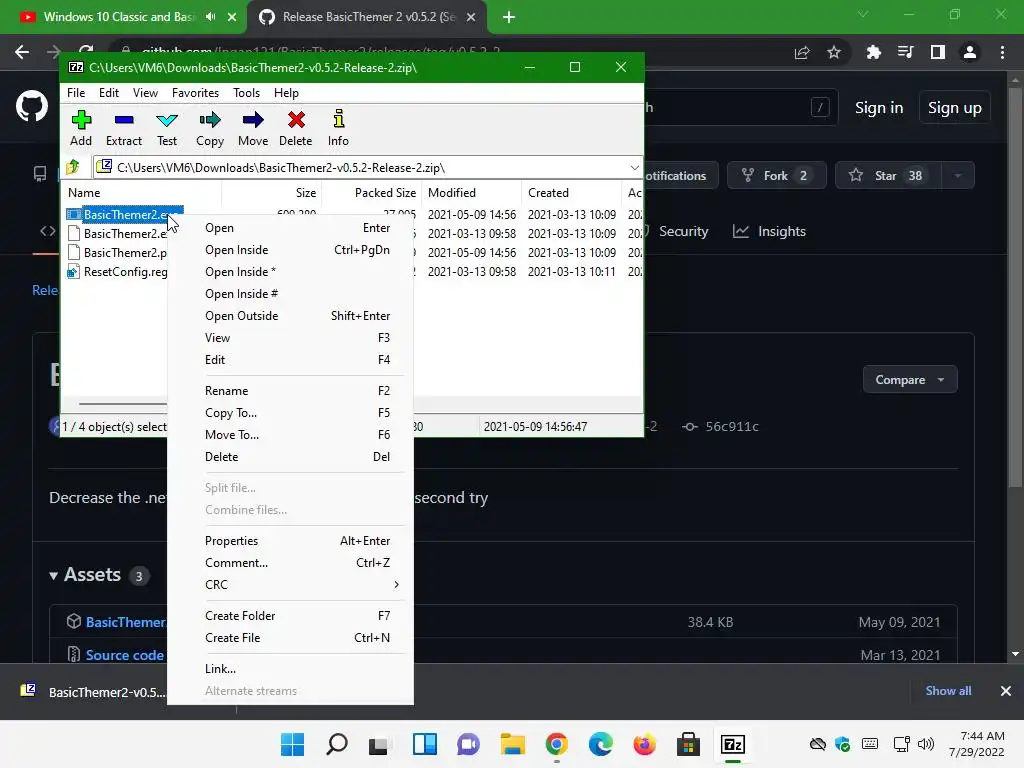The height and width of the screenshot is (768, 1024).
Task: Open Chrome extensions puzzle icon
Action: [873, 52]
